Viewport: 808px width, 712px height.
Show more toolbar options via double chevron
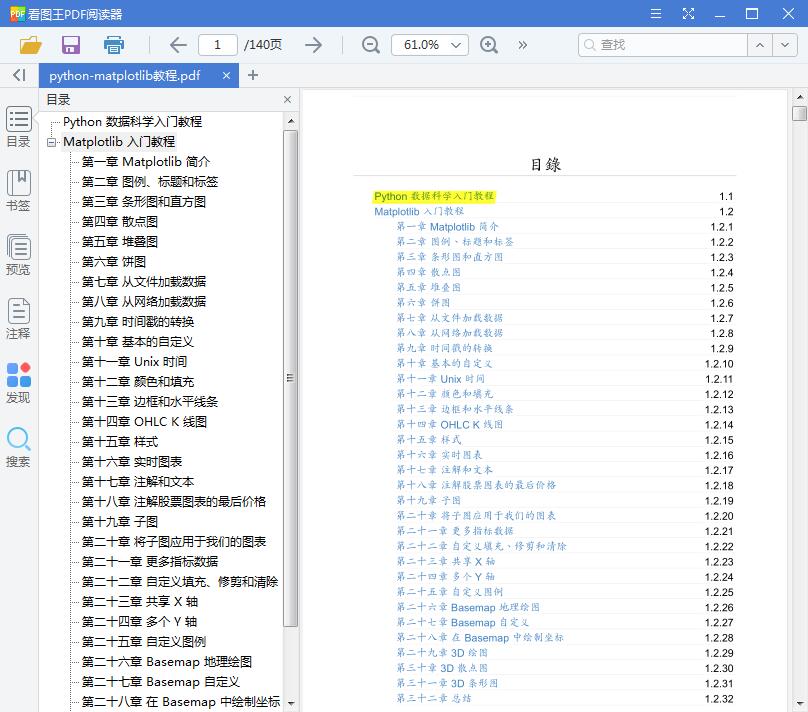[523, 45]
